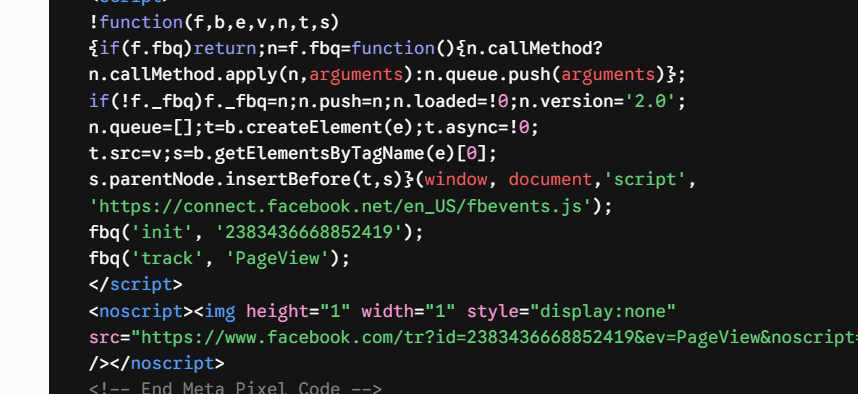The height and width of the screenshot is (394, 858).
Task: Click s.parentNode.insertBefore(t,s) in the code
Action: tap(246, 180)
